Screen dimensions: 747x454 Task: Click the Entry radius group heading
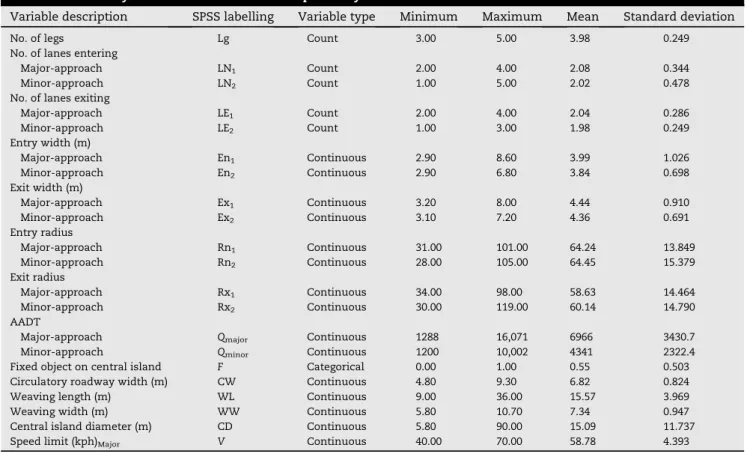click(41, 232)
